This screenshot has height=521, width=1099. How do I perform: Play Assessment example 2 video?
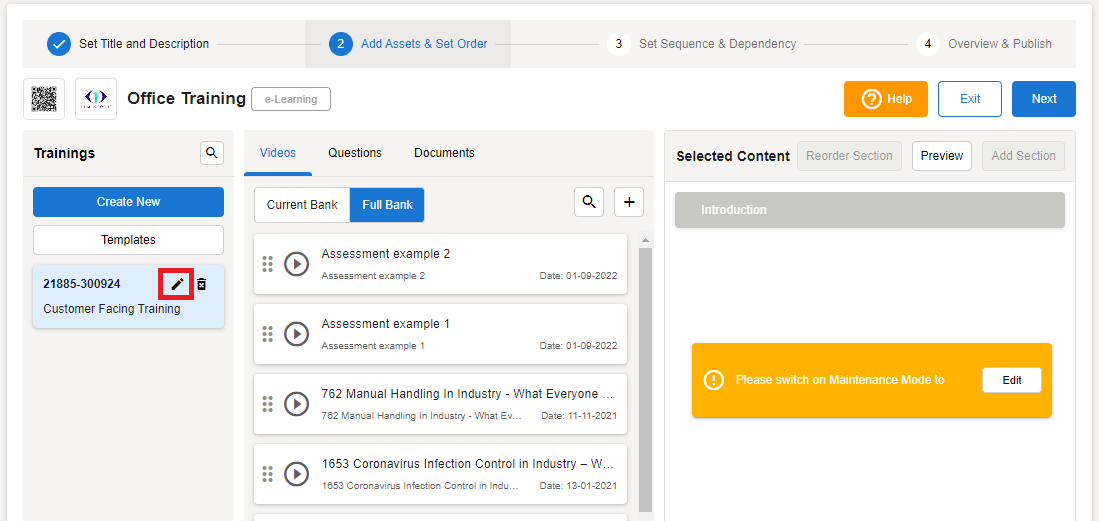[296, 264]
